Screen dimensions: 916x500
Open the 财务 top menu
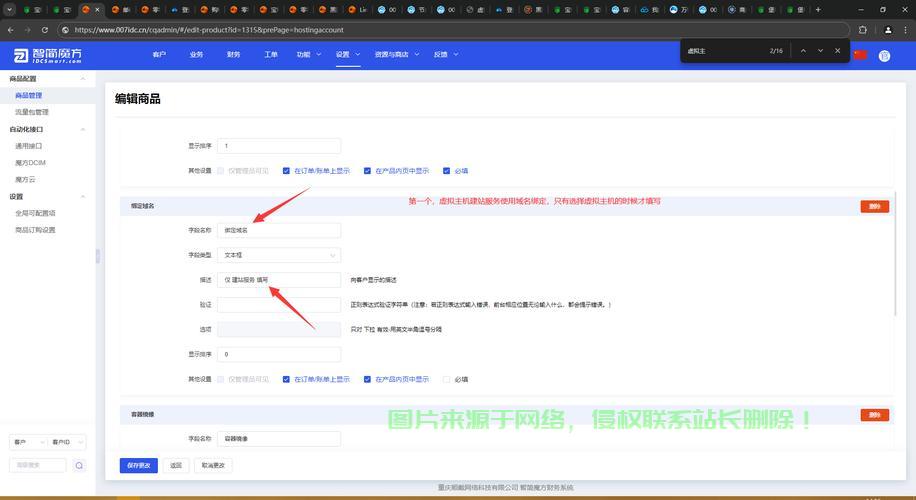233,55
